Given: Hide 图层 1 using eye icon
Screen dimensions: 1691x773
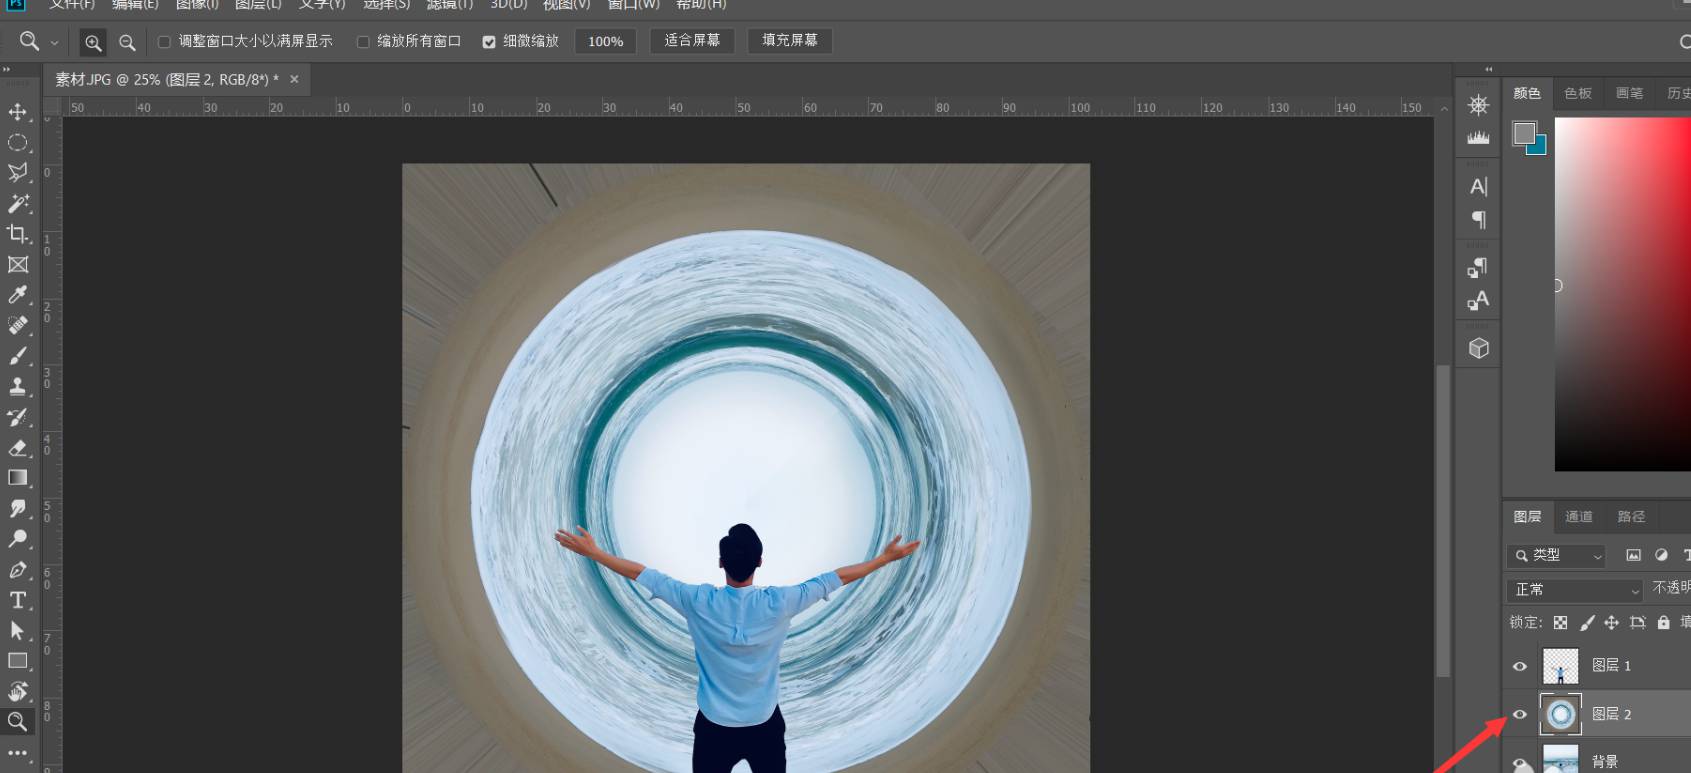Looking at the screenshot, I should click(x=1520, y=666).
